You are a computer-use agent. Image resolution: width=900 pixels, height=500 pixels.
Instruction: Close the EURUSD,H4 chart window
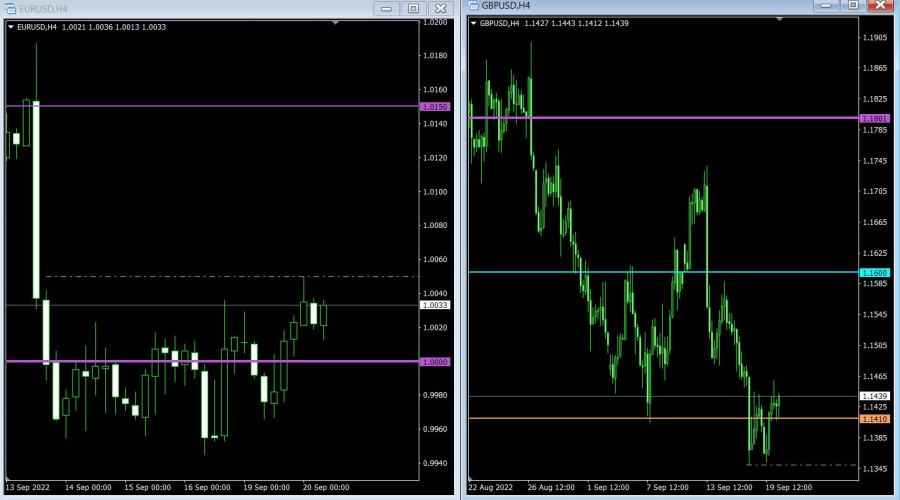tap(440, 8)
